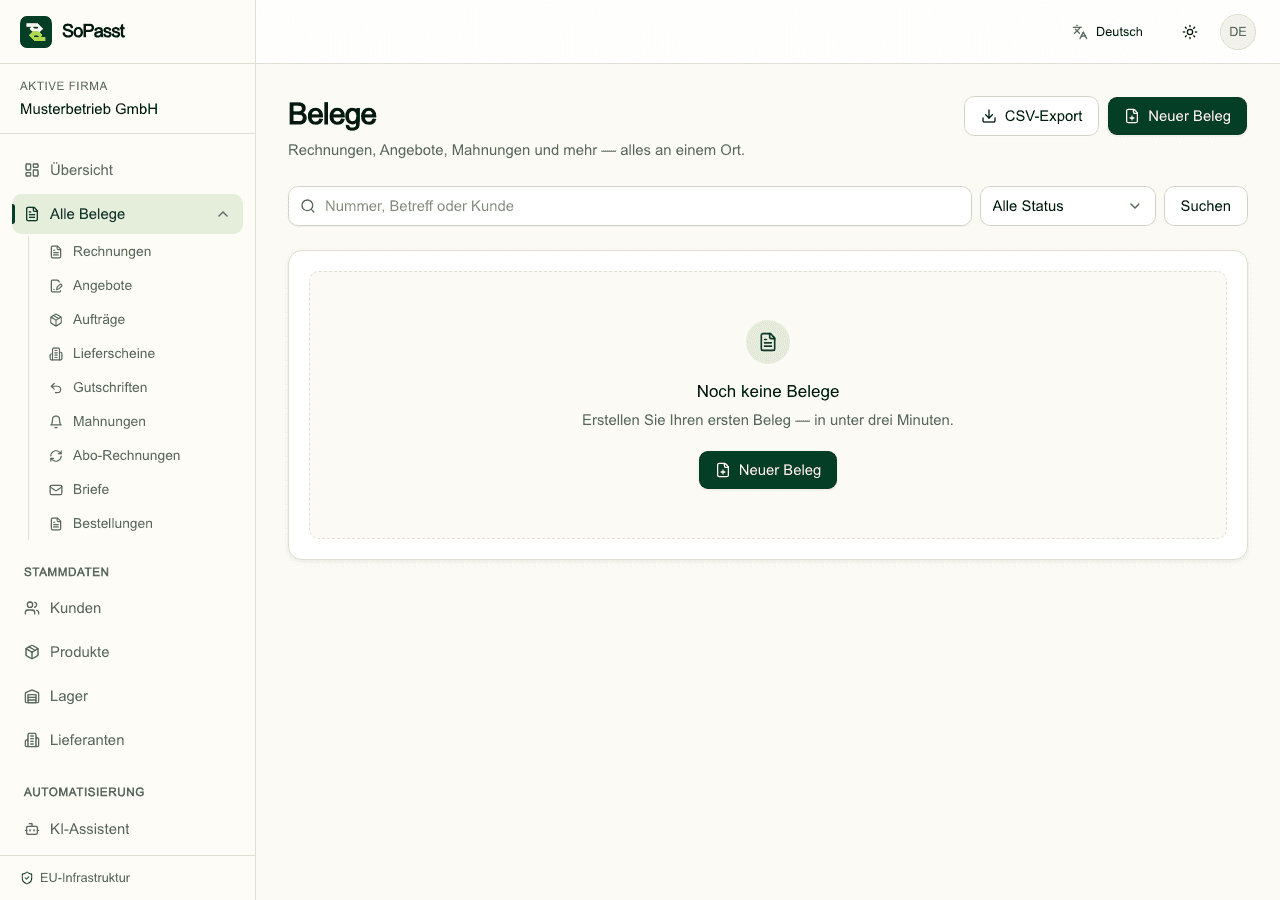Open the KI-Assistent robot icon

click(32, 829)
